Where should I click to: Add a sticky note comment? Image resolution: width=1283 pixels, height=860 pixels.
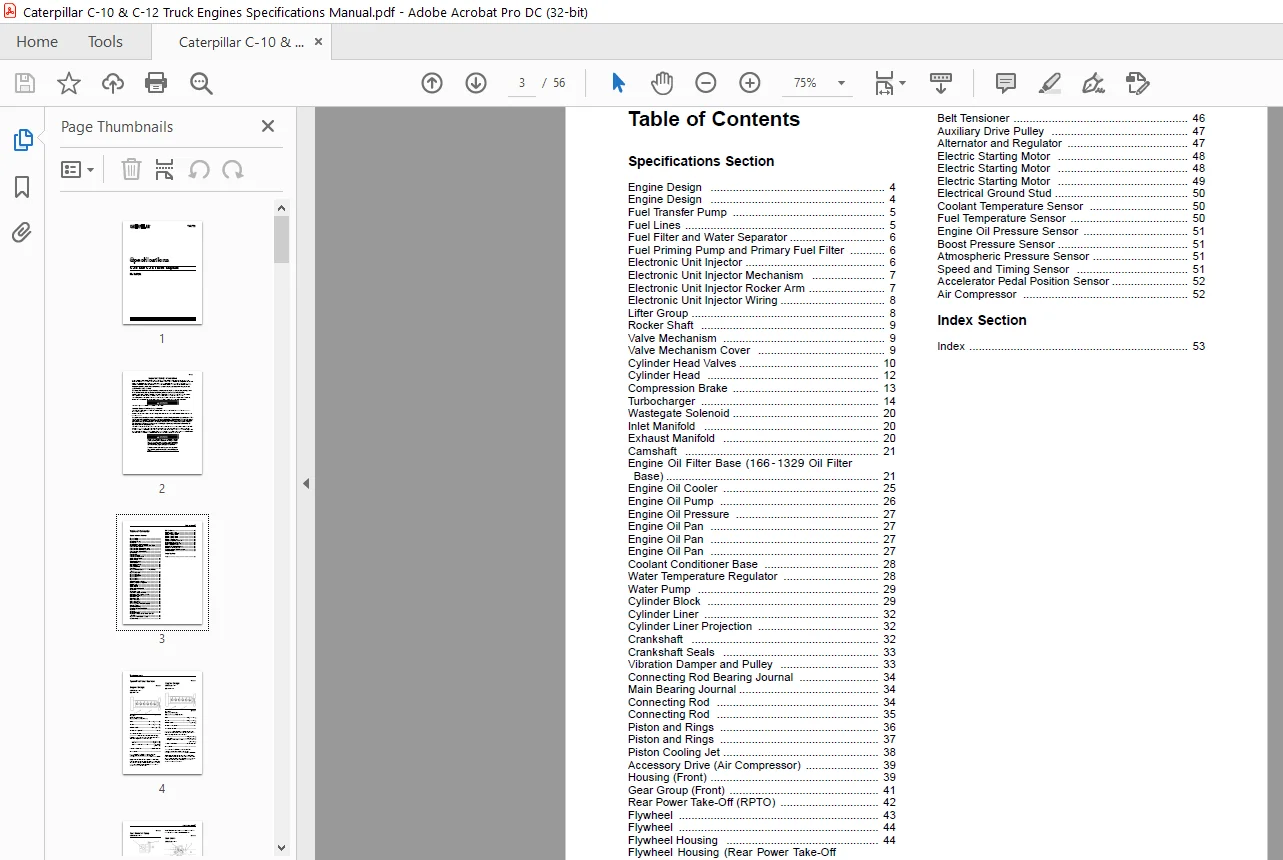click(1006, 83)
